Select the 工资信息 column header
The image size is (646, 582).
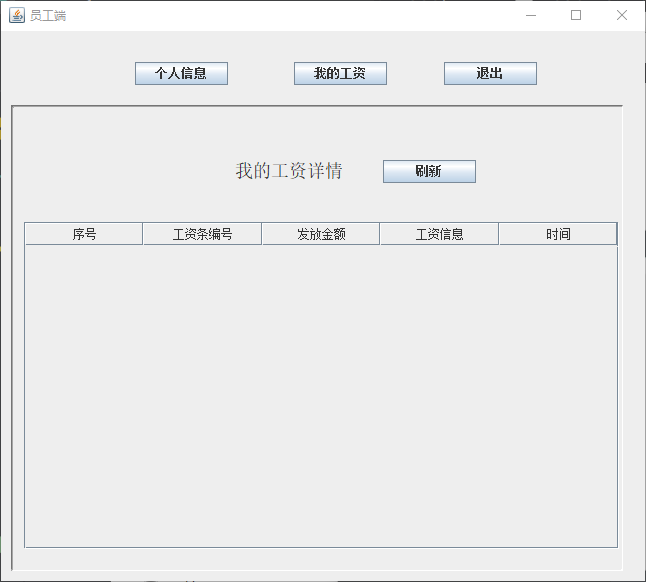pyautogui.click(x=439, y=234)
